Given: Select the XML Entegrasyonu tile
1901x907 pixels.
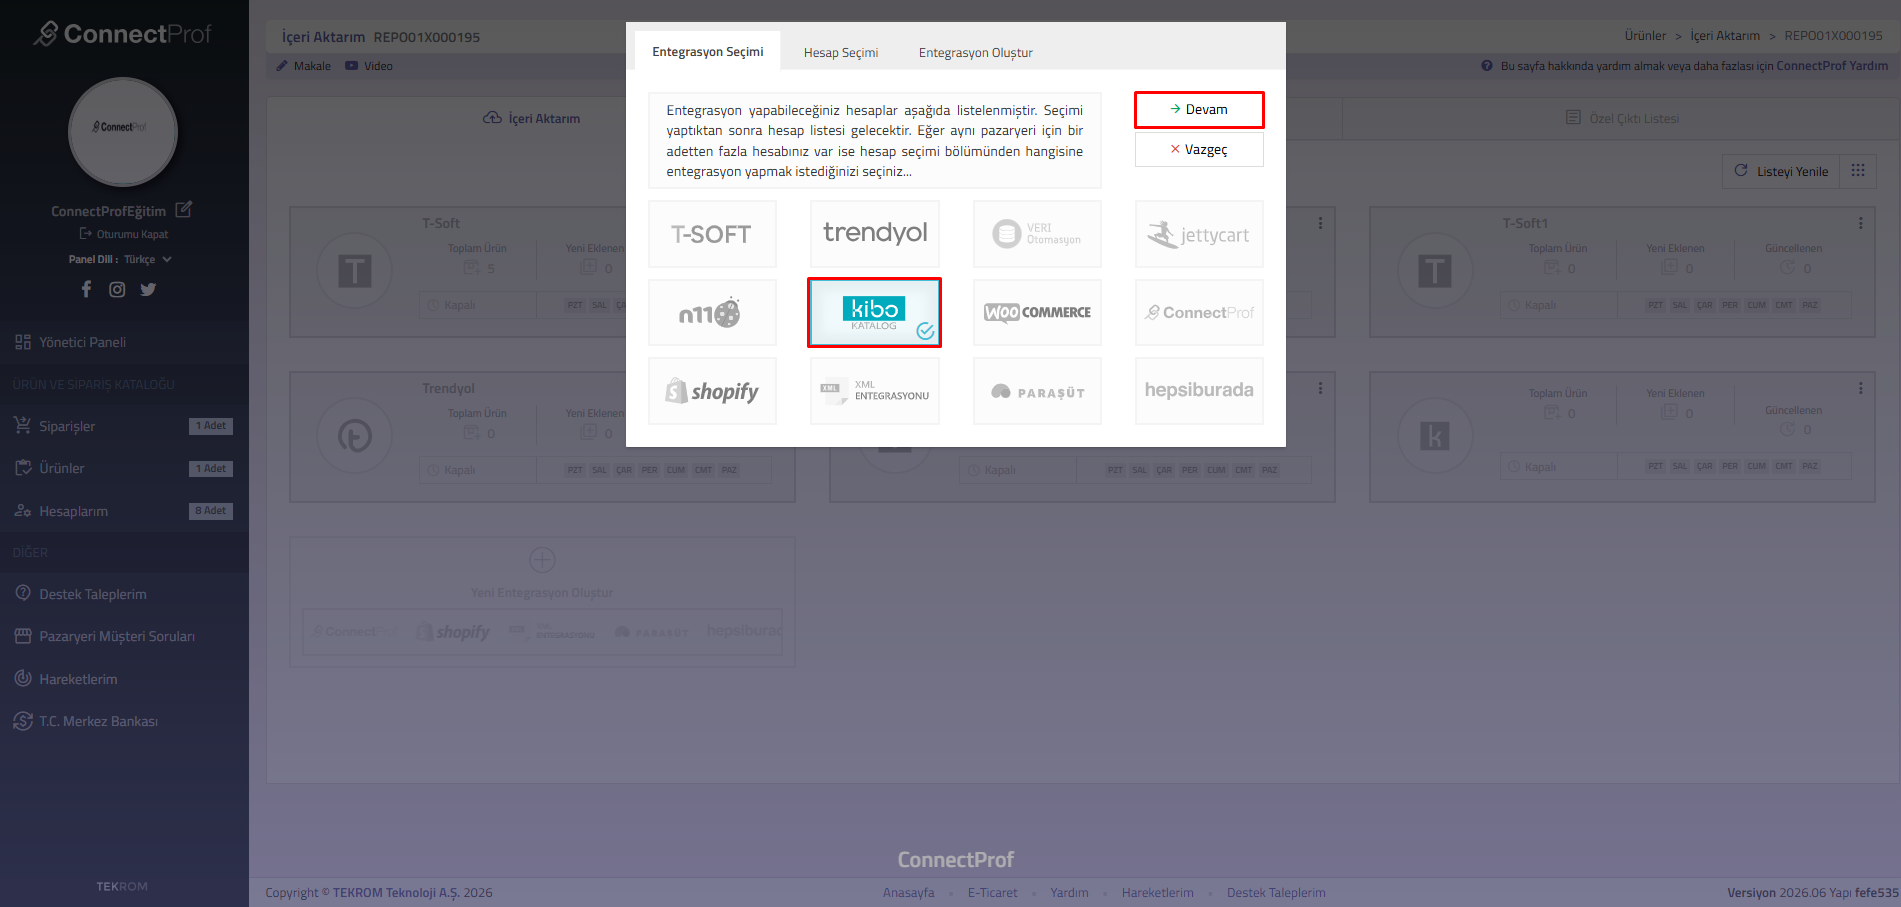Looking at the screenshot, I should pyautogui.click(x=874, y=391).
